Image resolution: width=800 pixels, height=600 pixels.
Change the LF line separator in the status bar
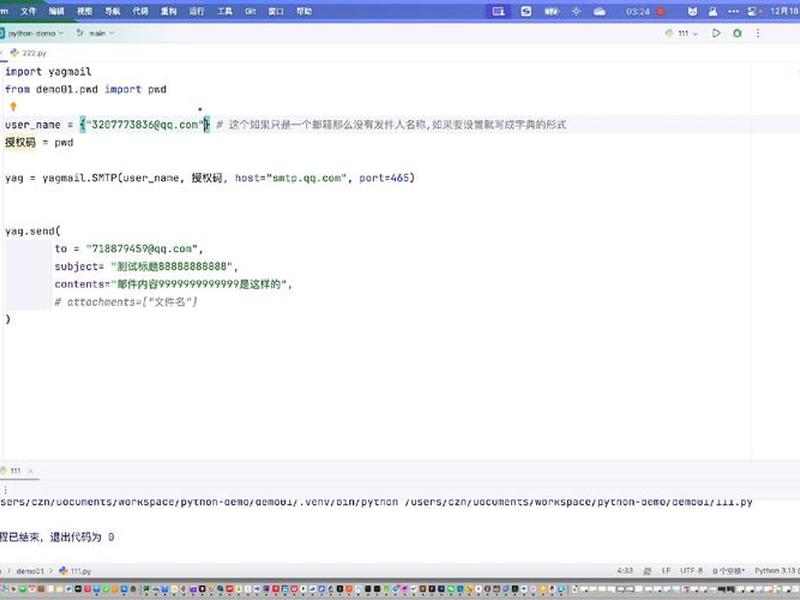[x=666, y=571]
